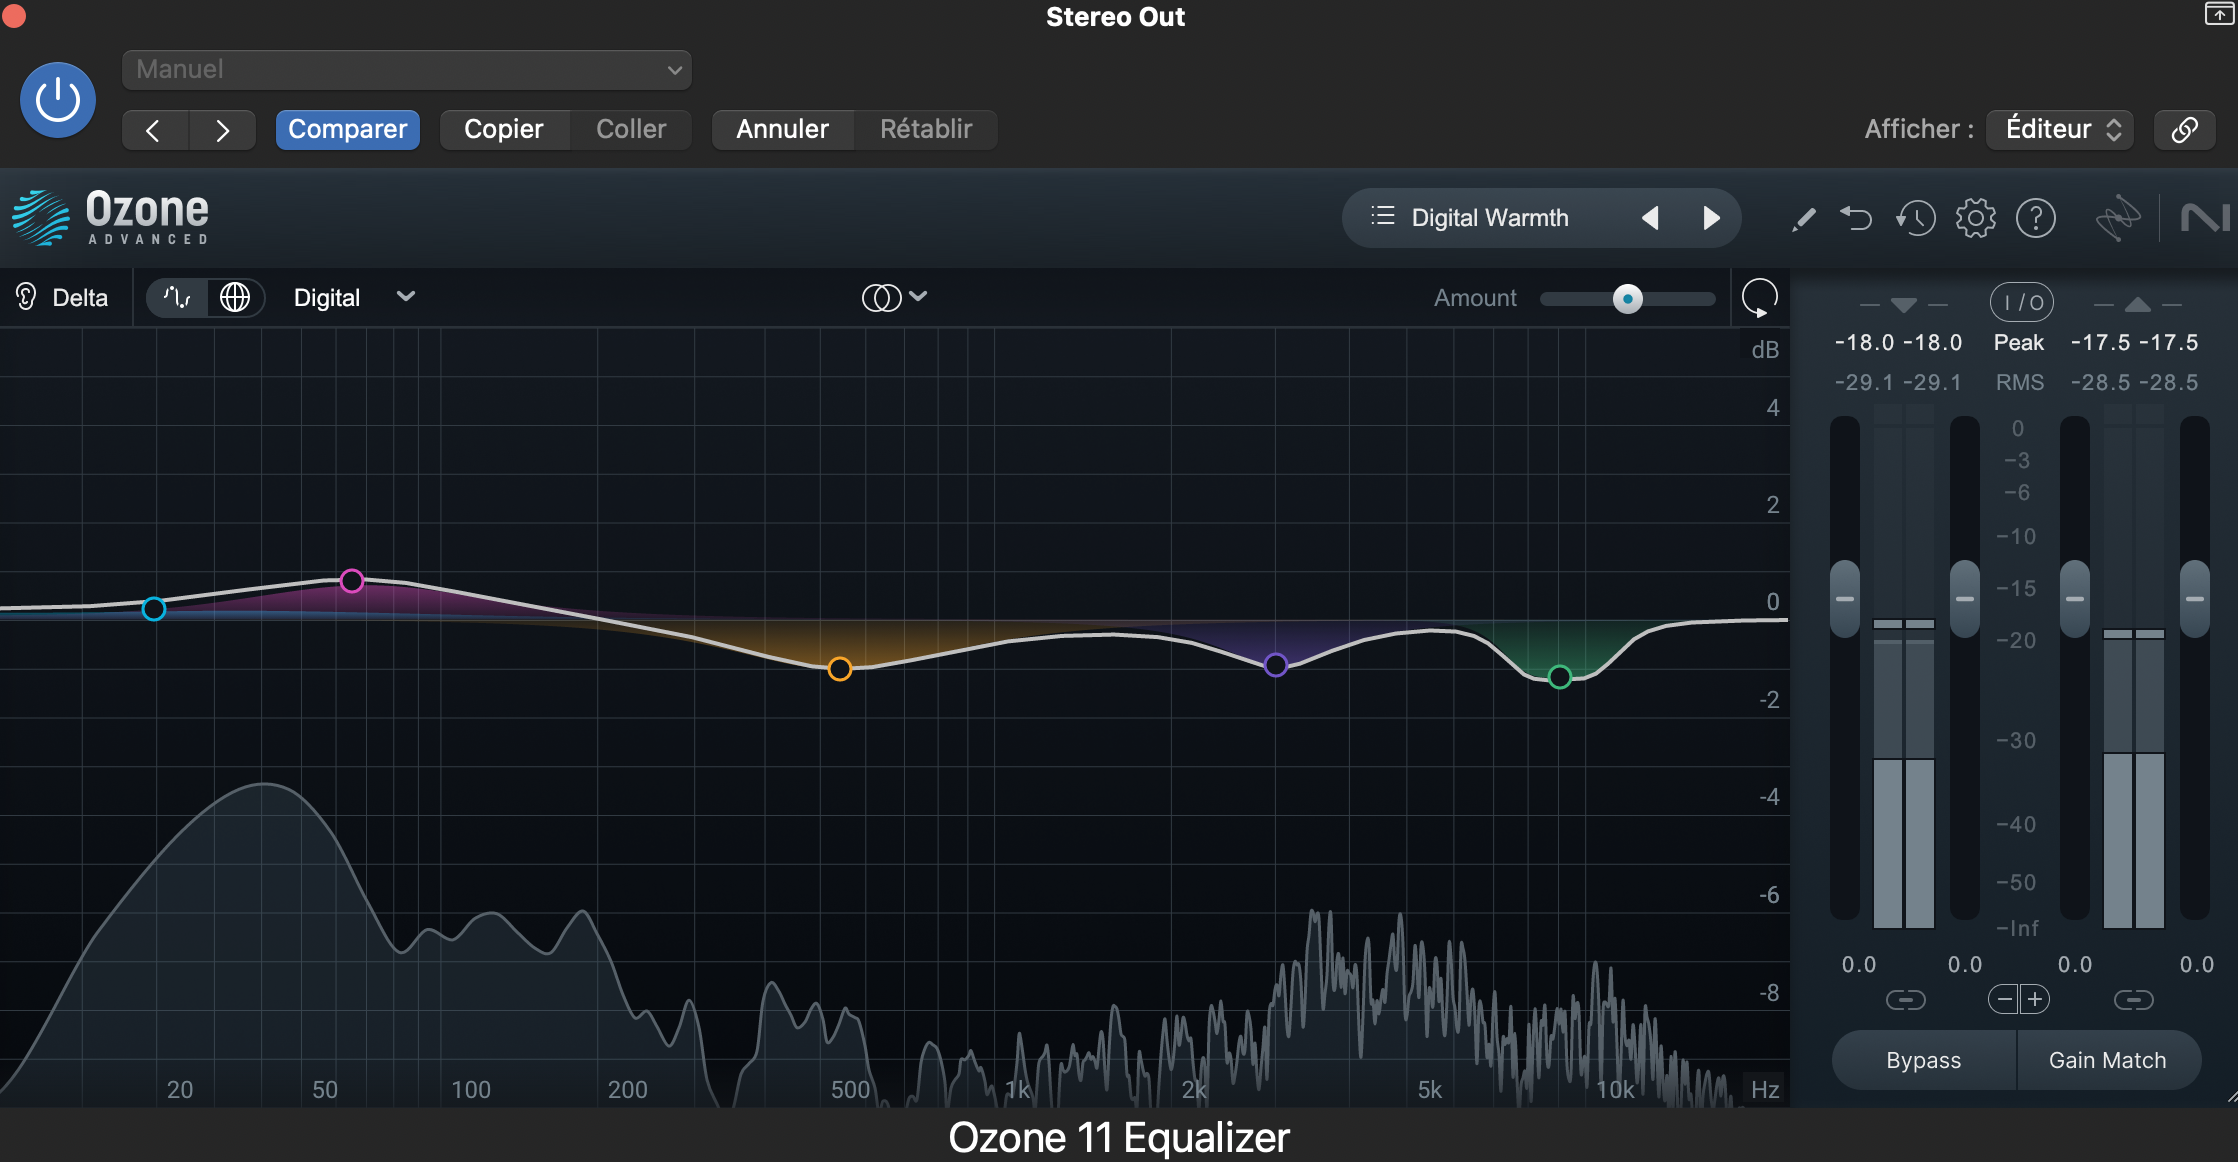Select the EQ curve view mode
Viewport: 2238px width, 1162px height.
(x=178, y=297)
